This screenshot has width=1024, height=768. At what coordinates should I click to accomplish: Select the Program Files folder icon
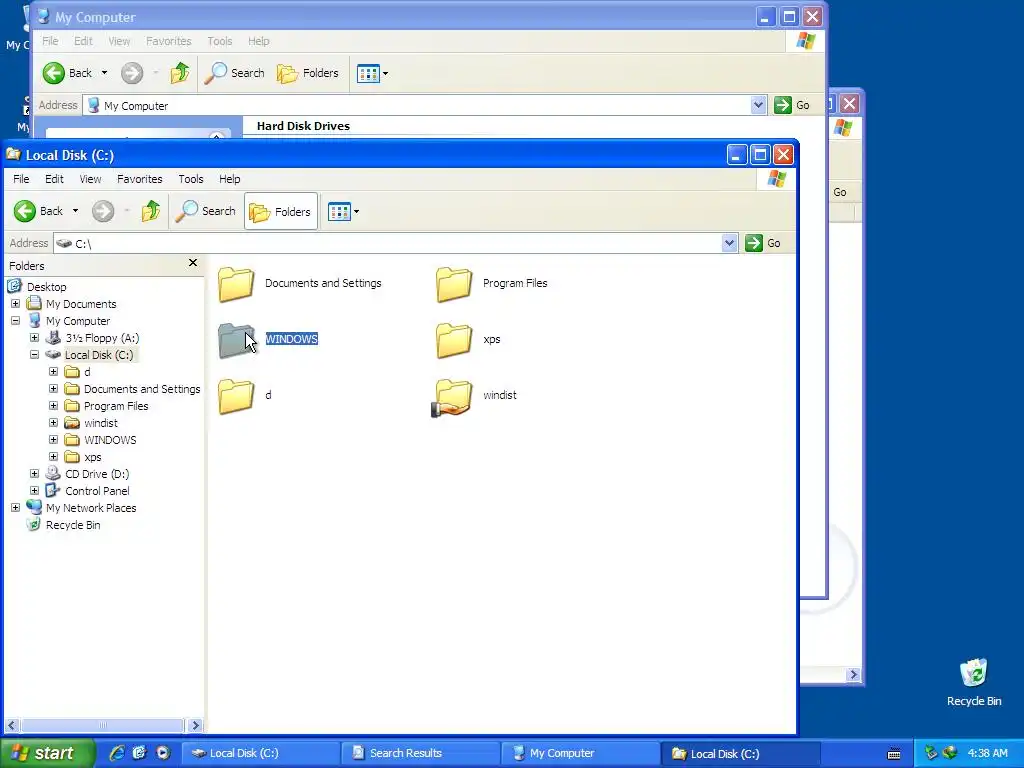pyautogui.click(x=454, y=284)
